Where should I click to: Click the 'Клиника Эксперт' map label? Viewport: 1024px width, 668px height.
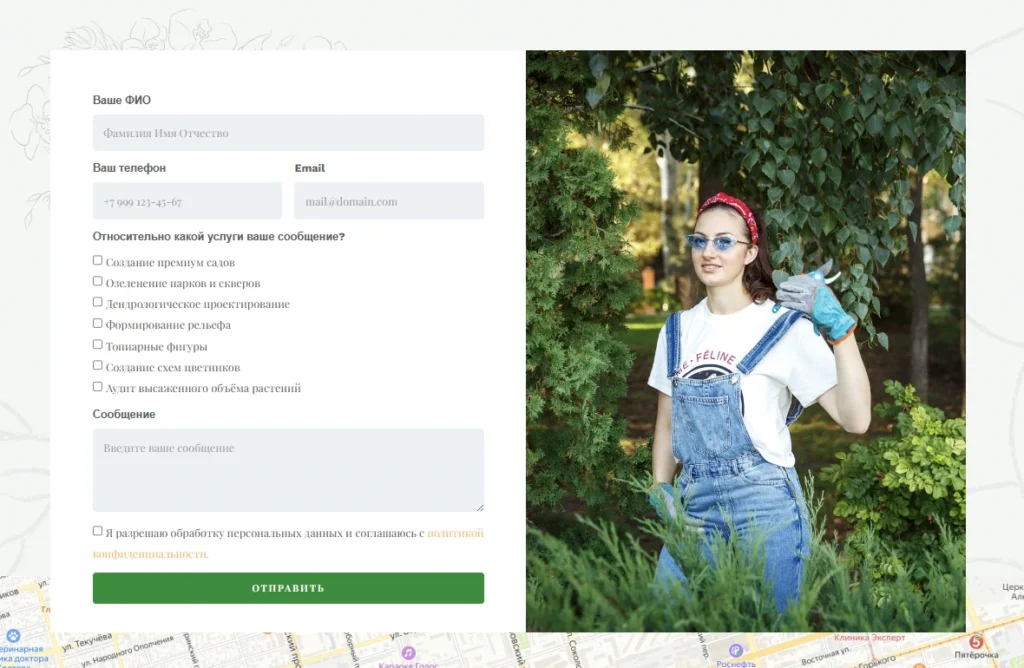coord(869,637)
